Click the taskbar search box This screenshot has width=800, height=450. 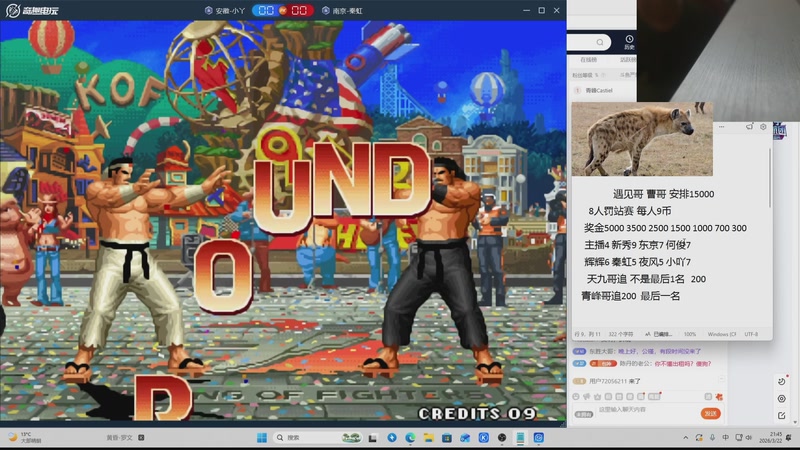[x=316, y=438]
